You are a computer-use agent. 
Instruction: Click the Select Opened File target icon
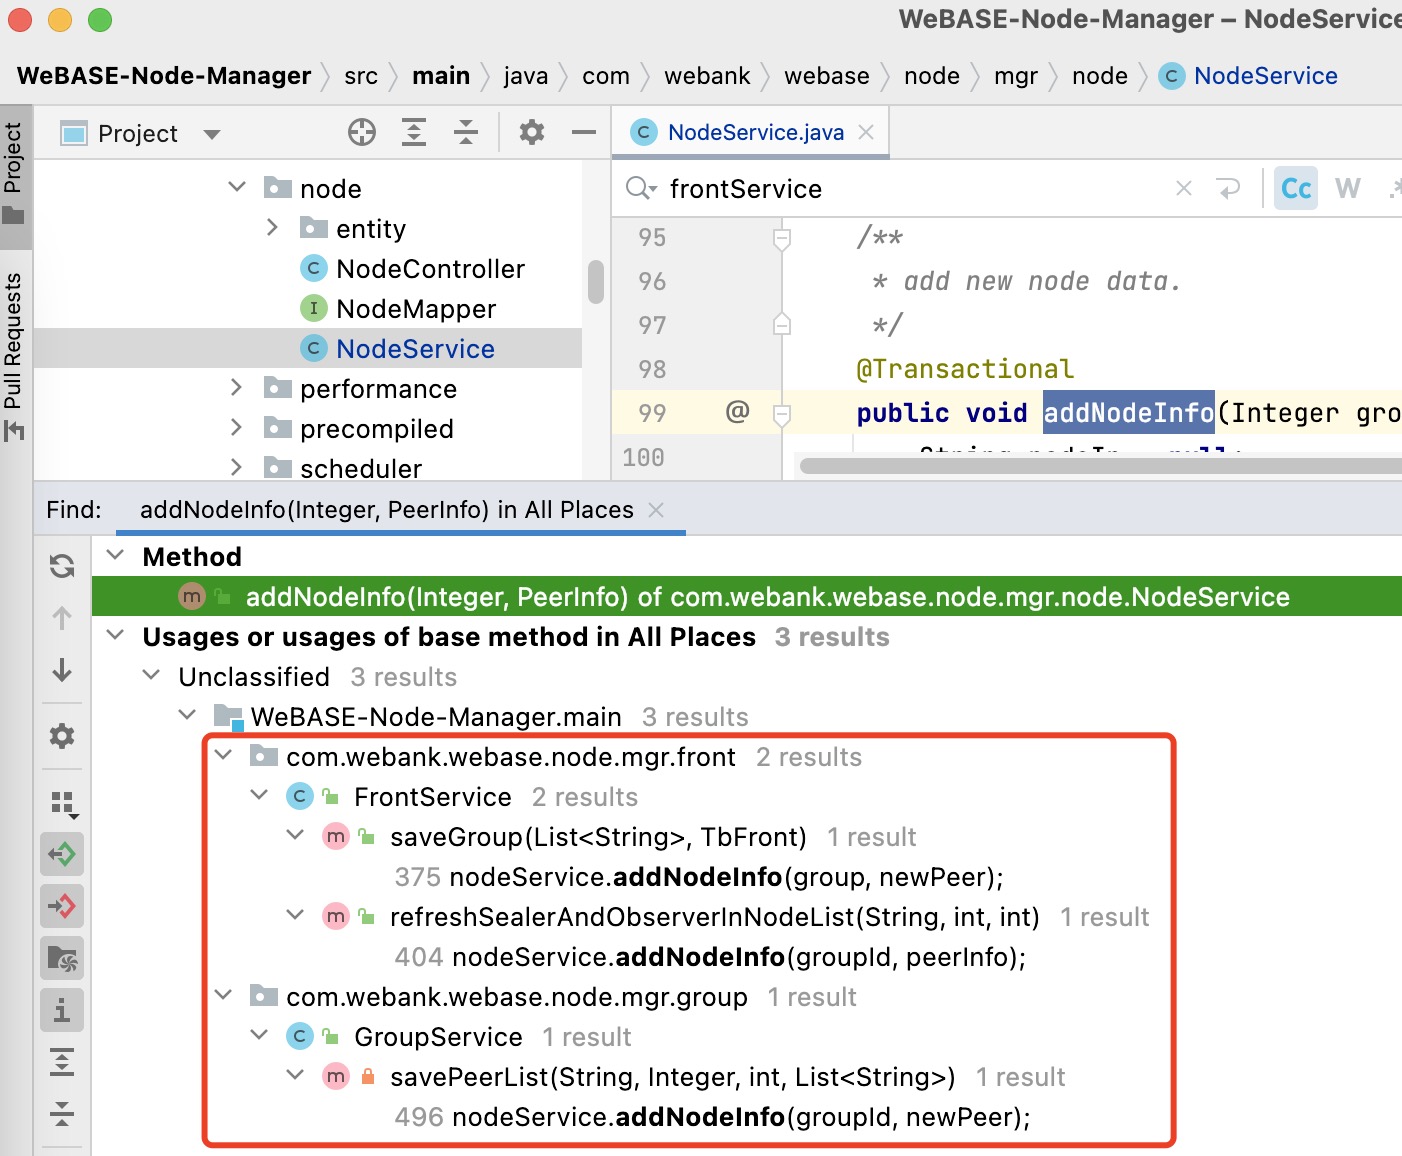362,132
